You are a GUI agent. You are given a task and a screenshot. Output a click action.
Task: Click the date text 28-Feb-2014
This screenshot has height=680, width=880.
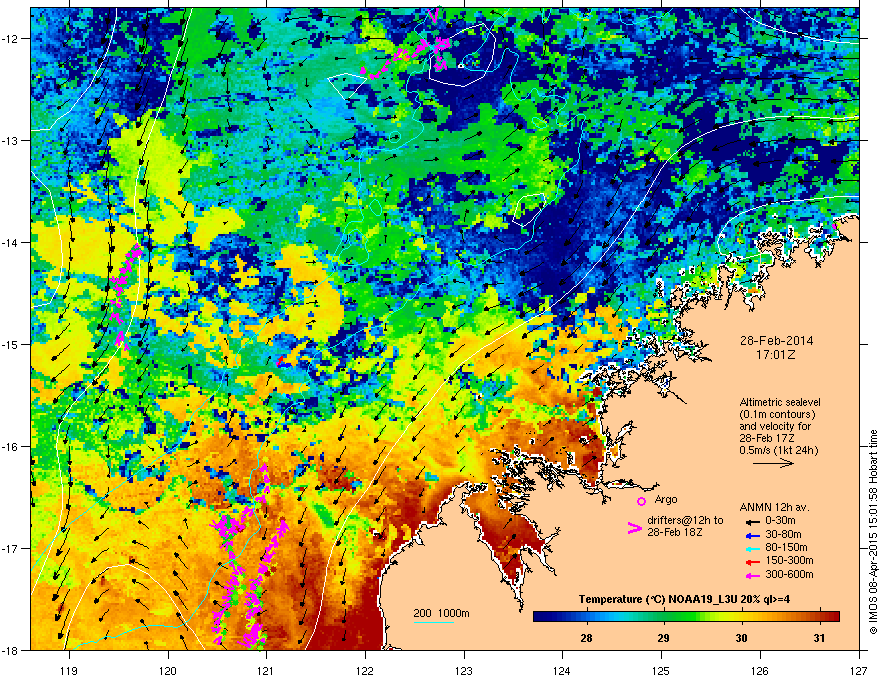point(776,341)
